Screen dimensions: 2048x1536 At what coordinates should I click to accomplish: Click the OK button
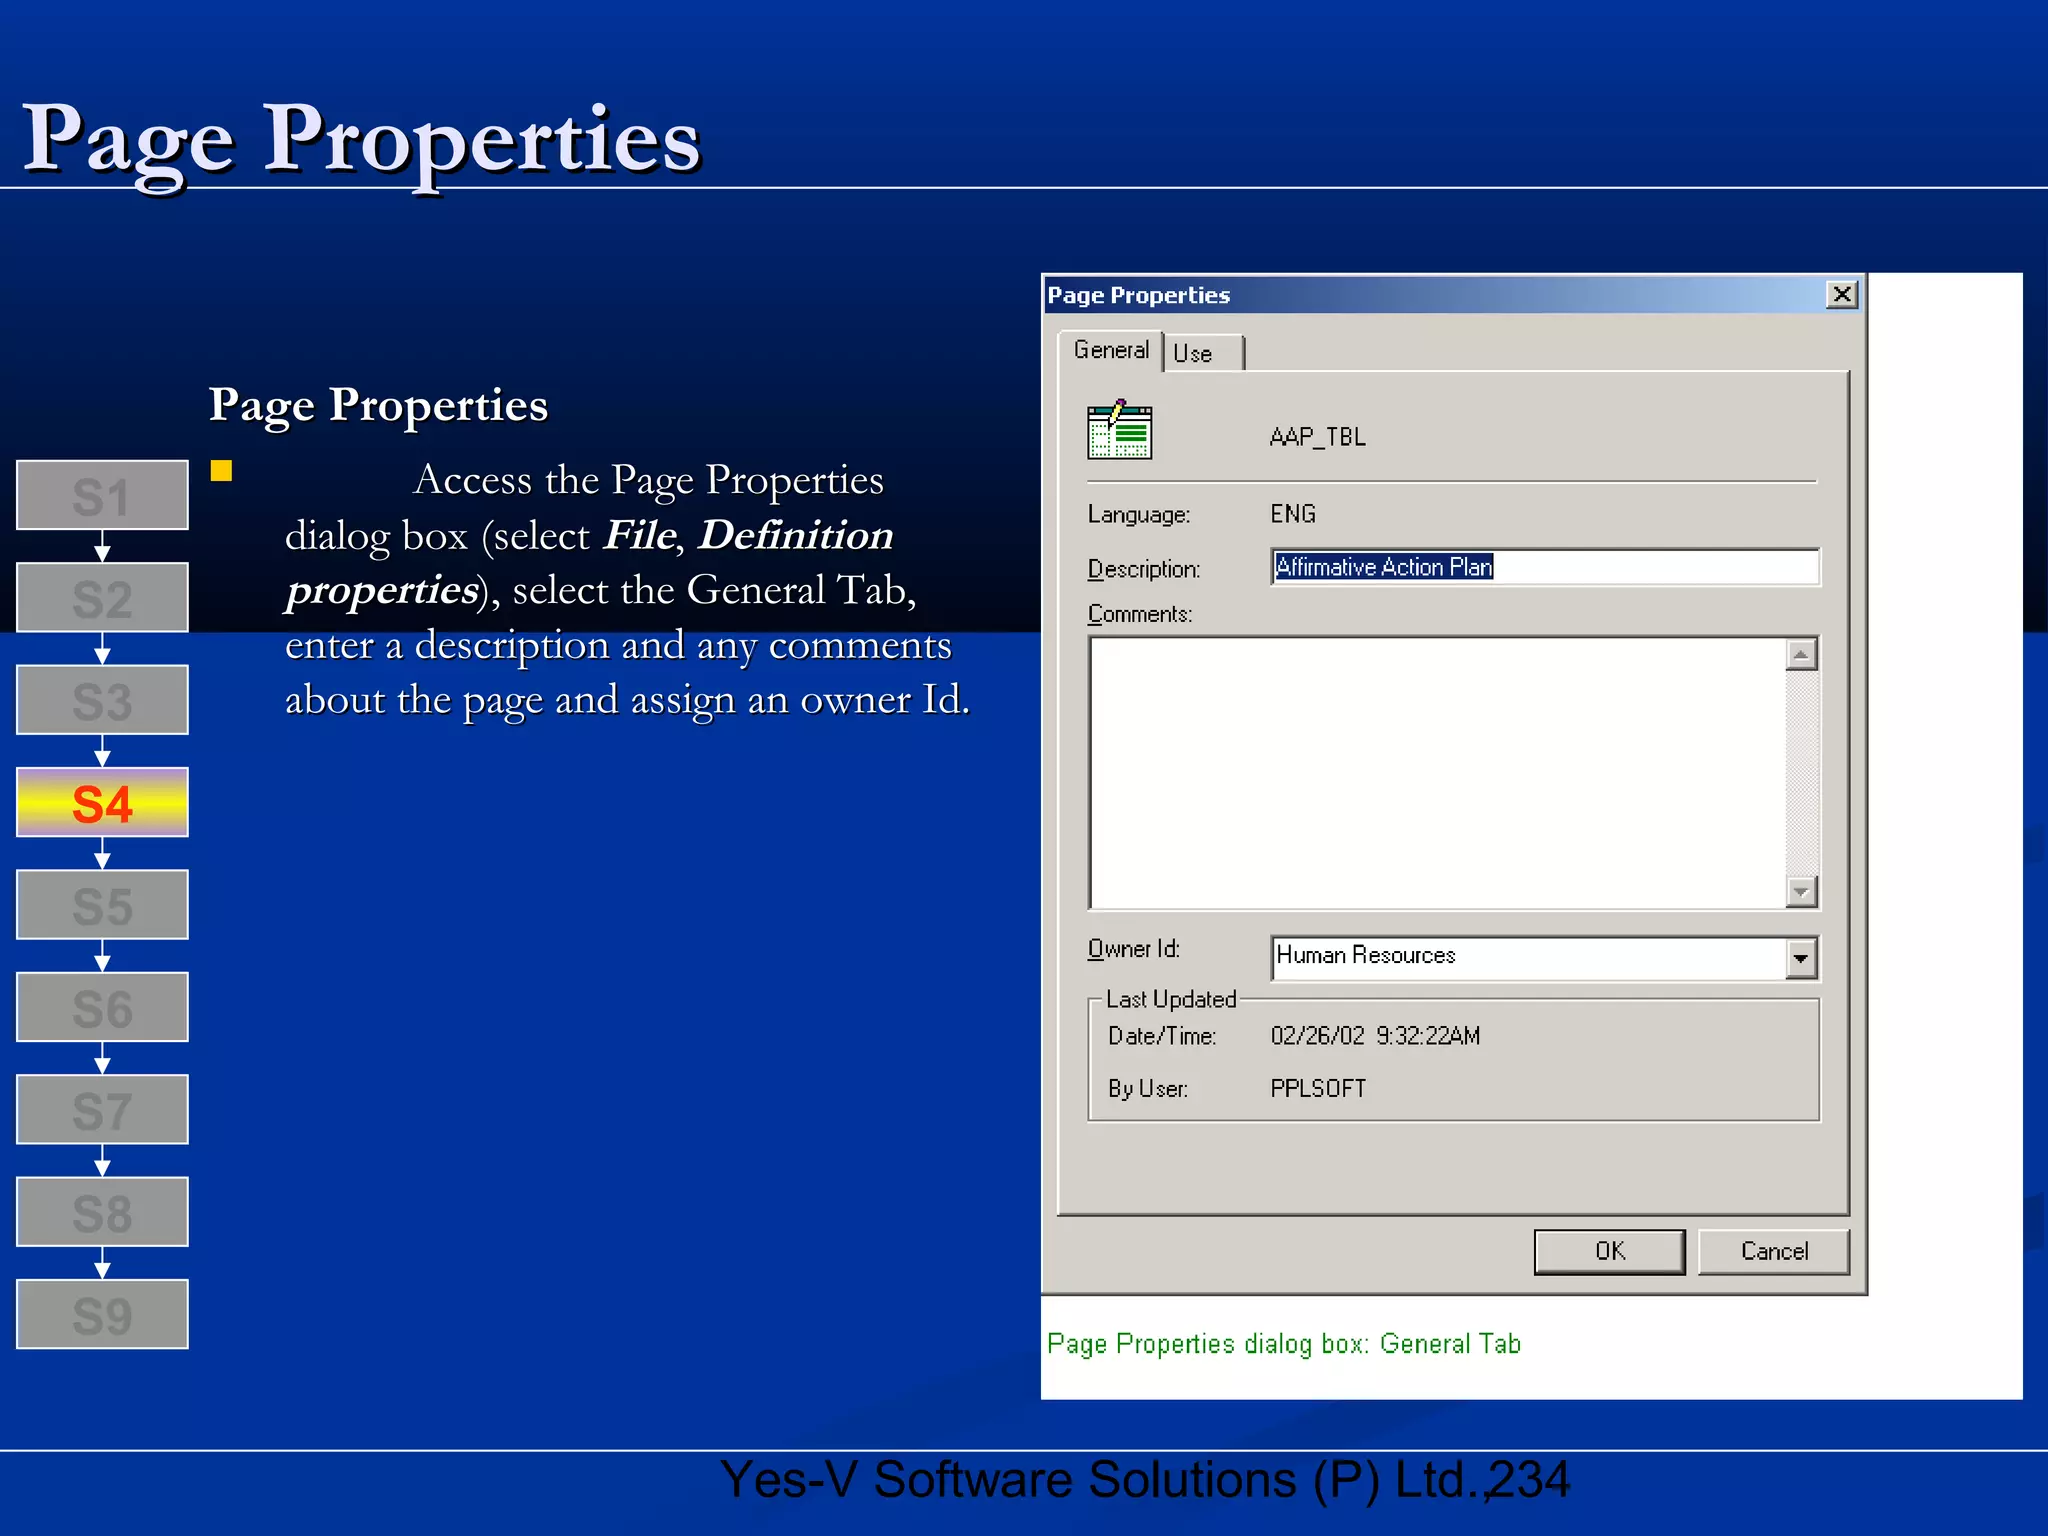point(1609,1251)
